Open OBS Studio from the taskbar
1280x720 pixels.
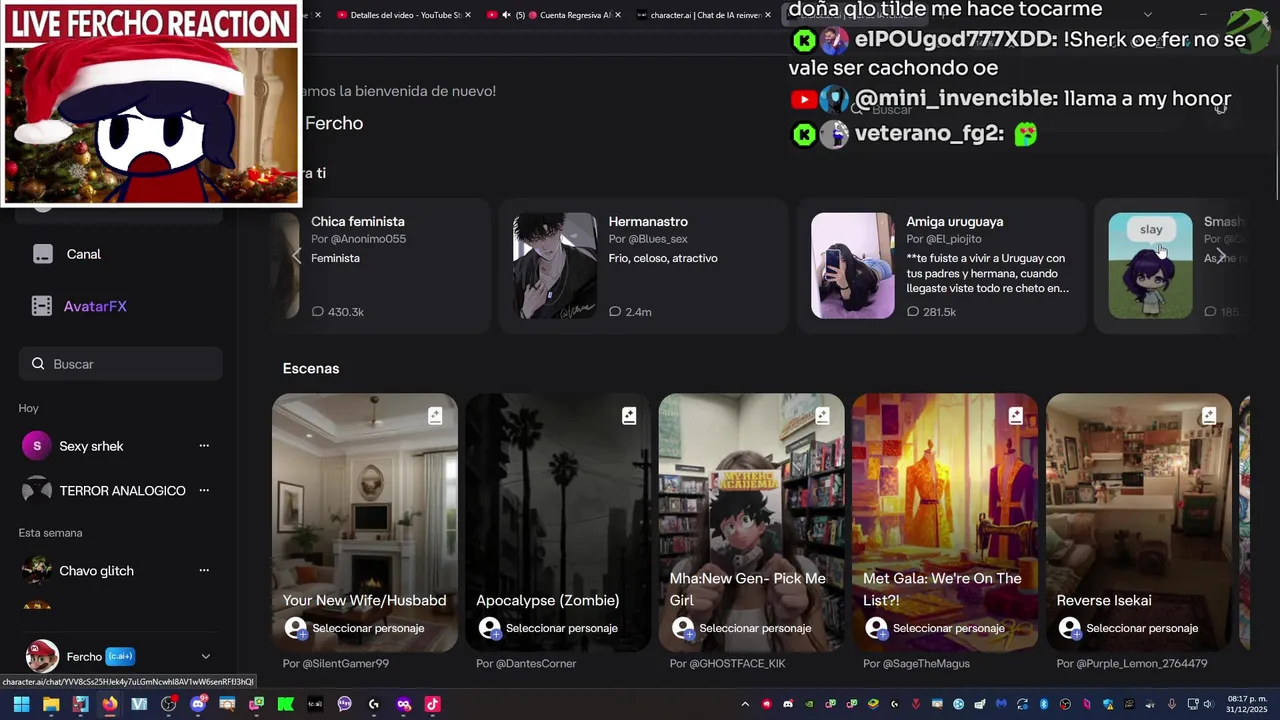[168, 704]
